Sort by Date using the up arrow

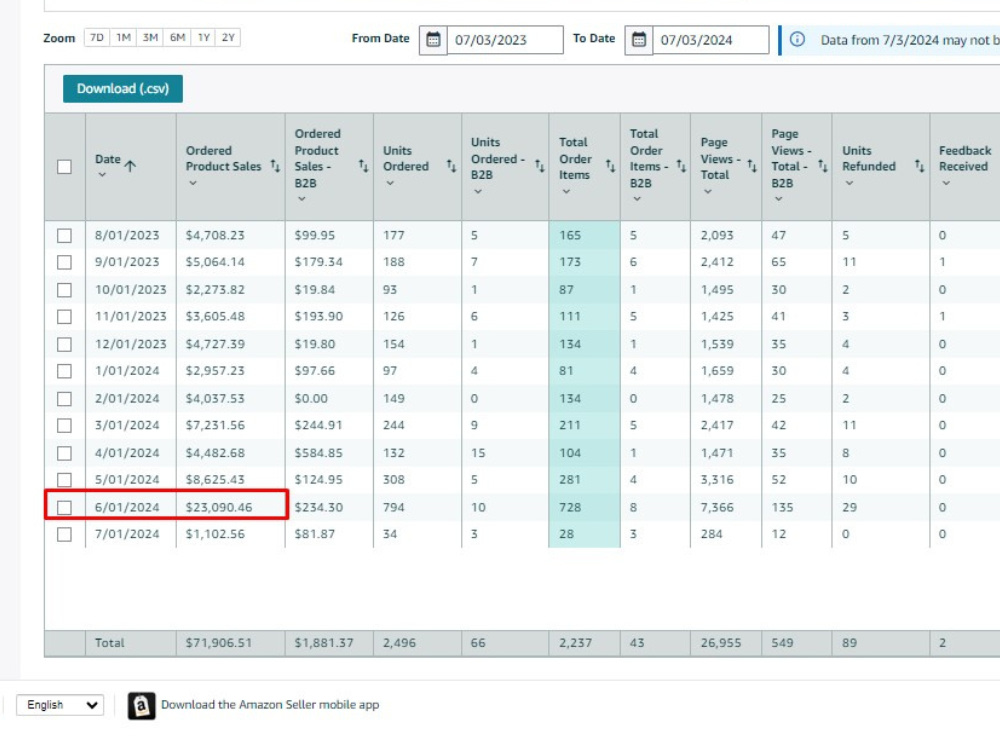131,166
